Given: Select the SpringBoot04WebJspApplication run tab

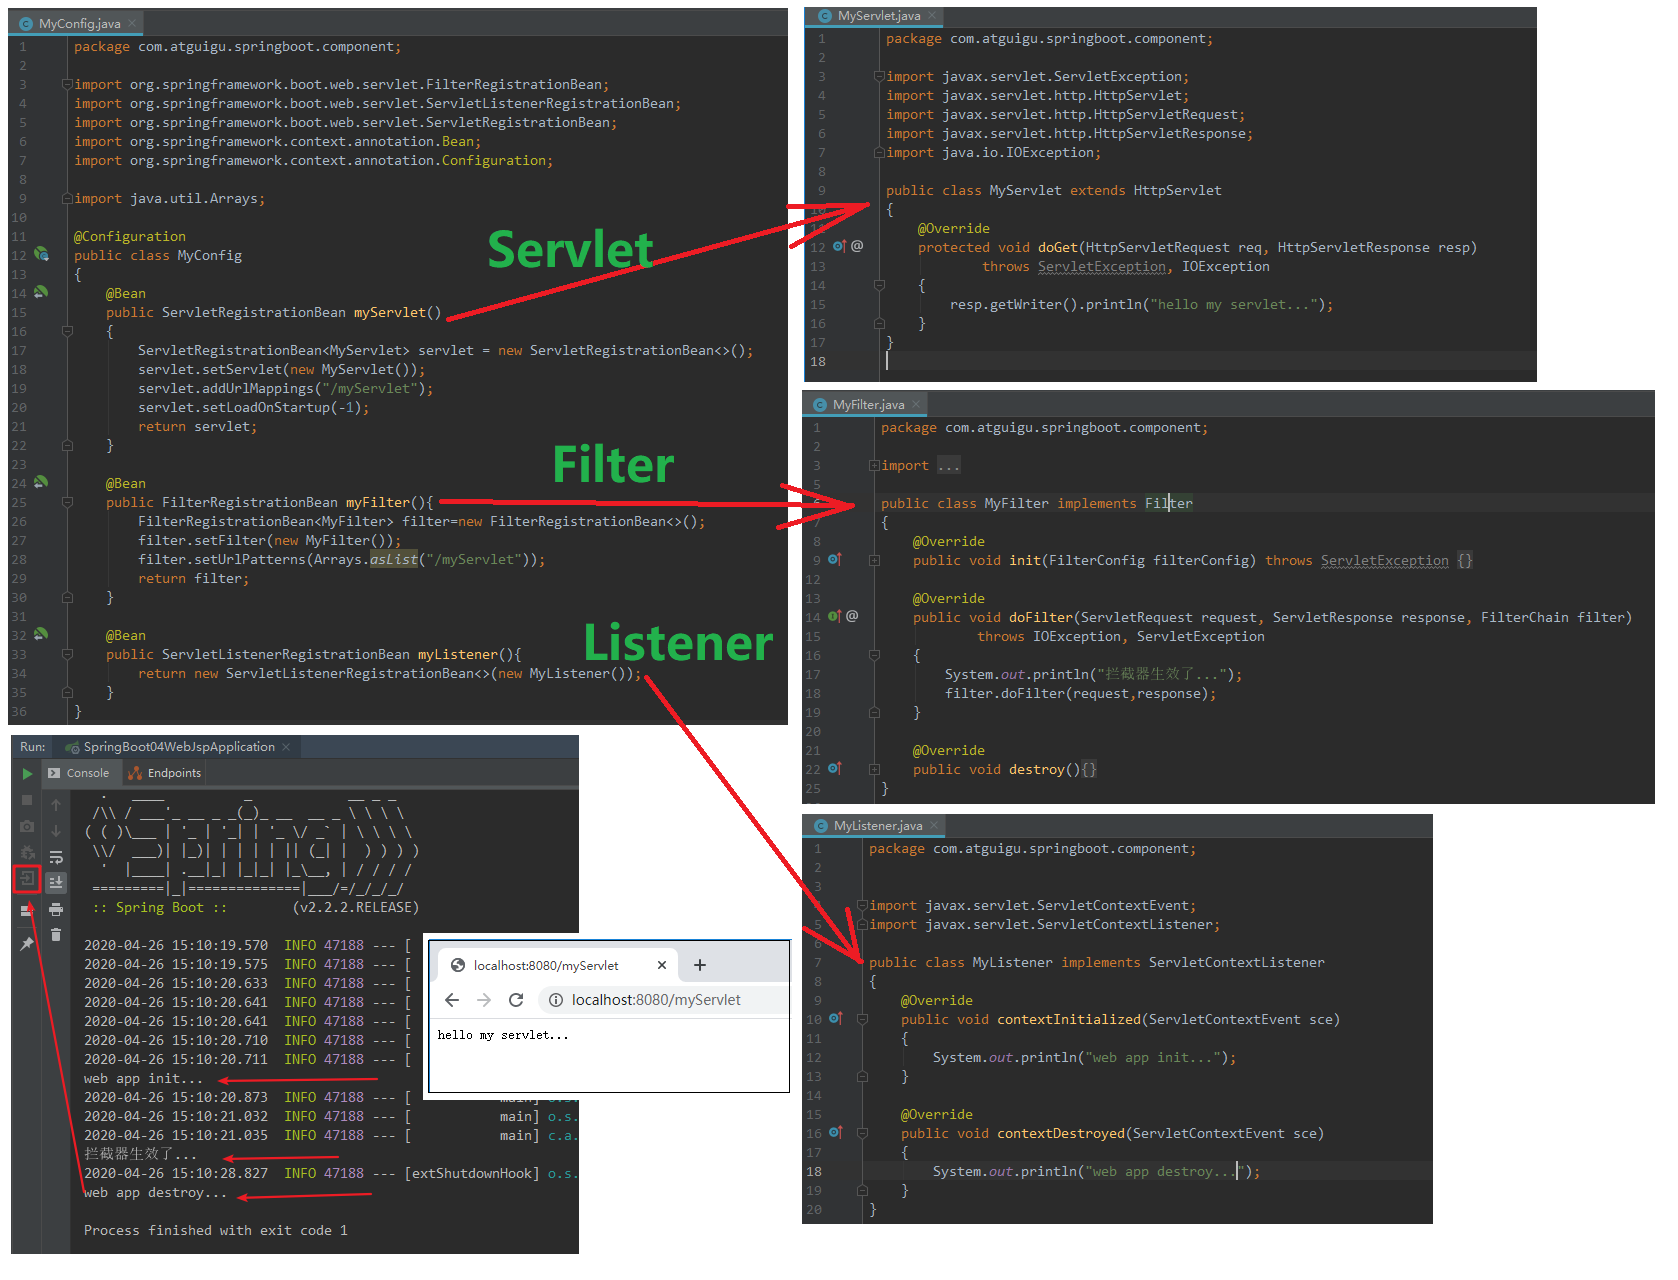Looking at the screenshot, I should [x=178, y=746].
